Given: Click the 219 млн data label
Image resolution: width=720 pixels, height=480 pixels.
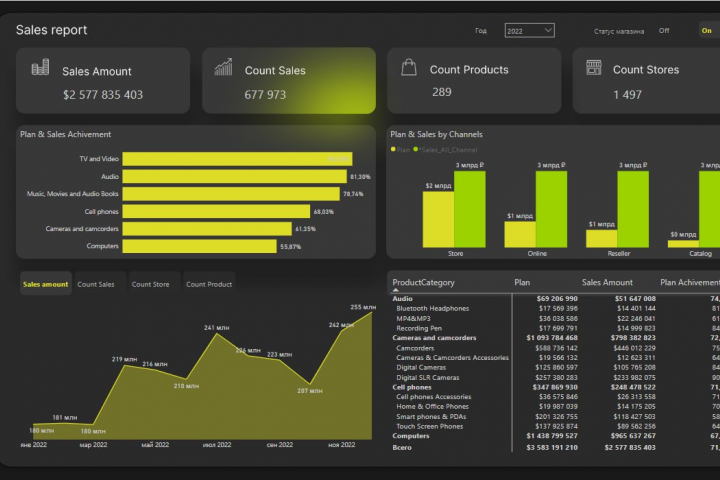Looking at the screenshot, I should (x=124, y=359).
